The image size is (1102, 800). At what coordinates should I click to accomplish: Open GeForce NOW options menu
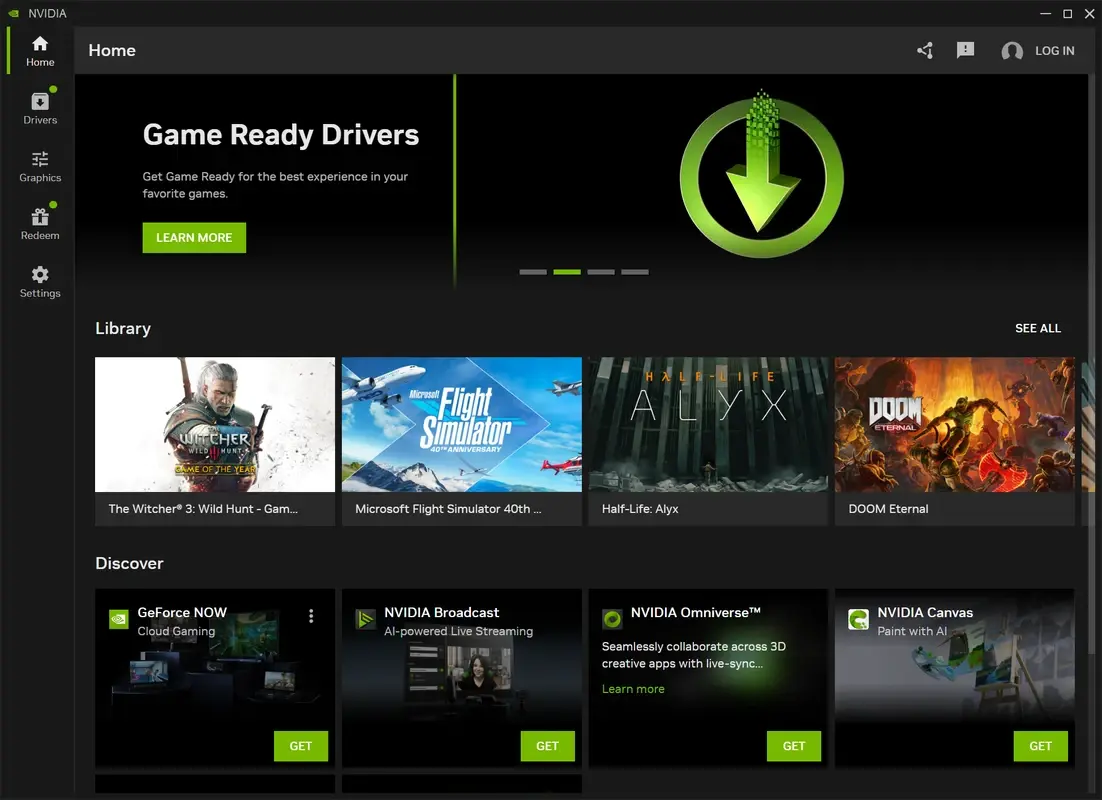click(311, 616)
